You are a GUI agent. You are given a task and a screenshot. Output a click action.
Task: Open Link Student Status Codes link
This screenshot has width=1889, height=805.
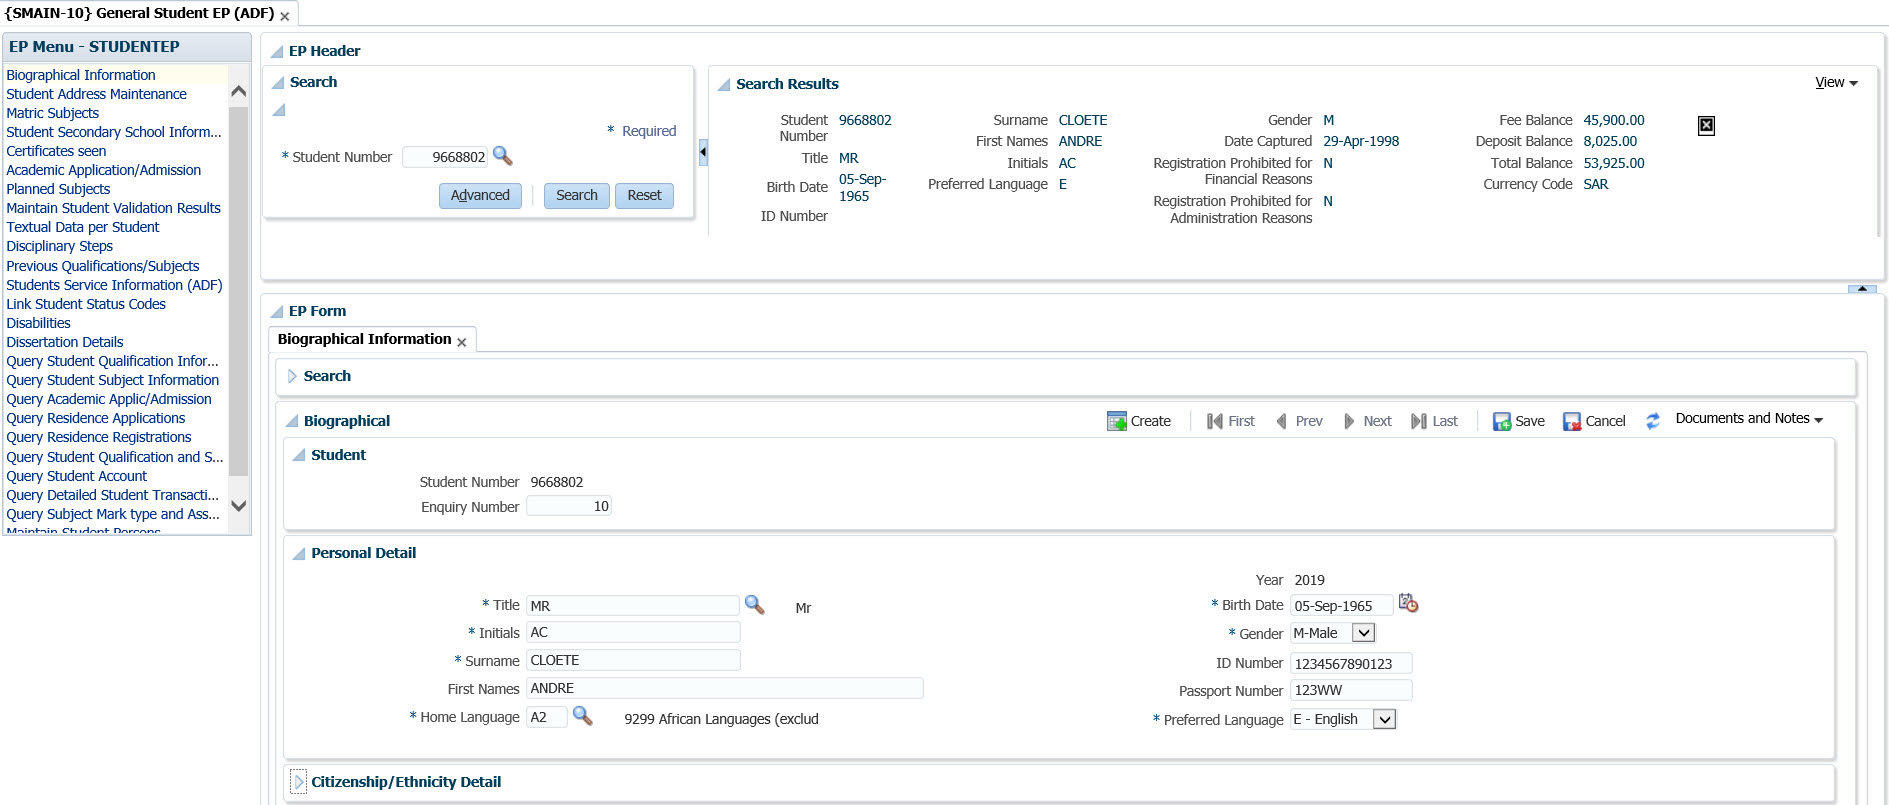point(86,304)
